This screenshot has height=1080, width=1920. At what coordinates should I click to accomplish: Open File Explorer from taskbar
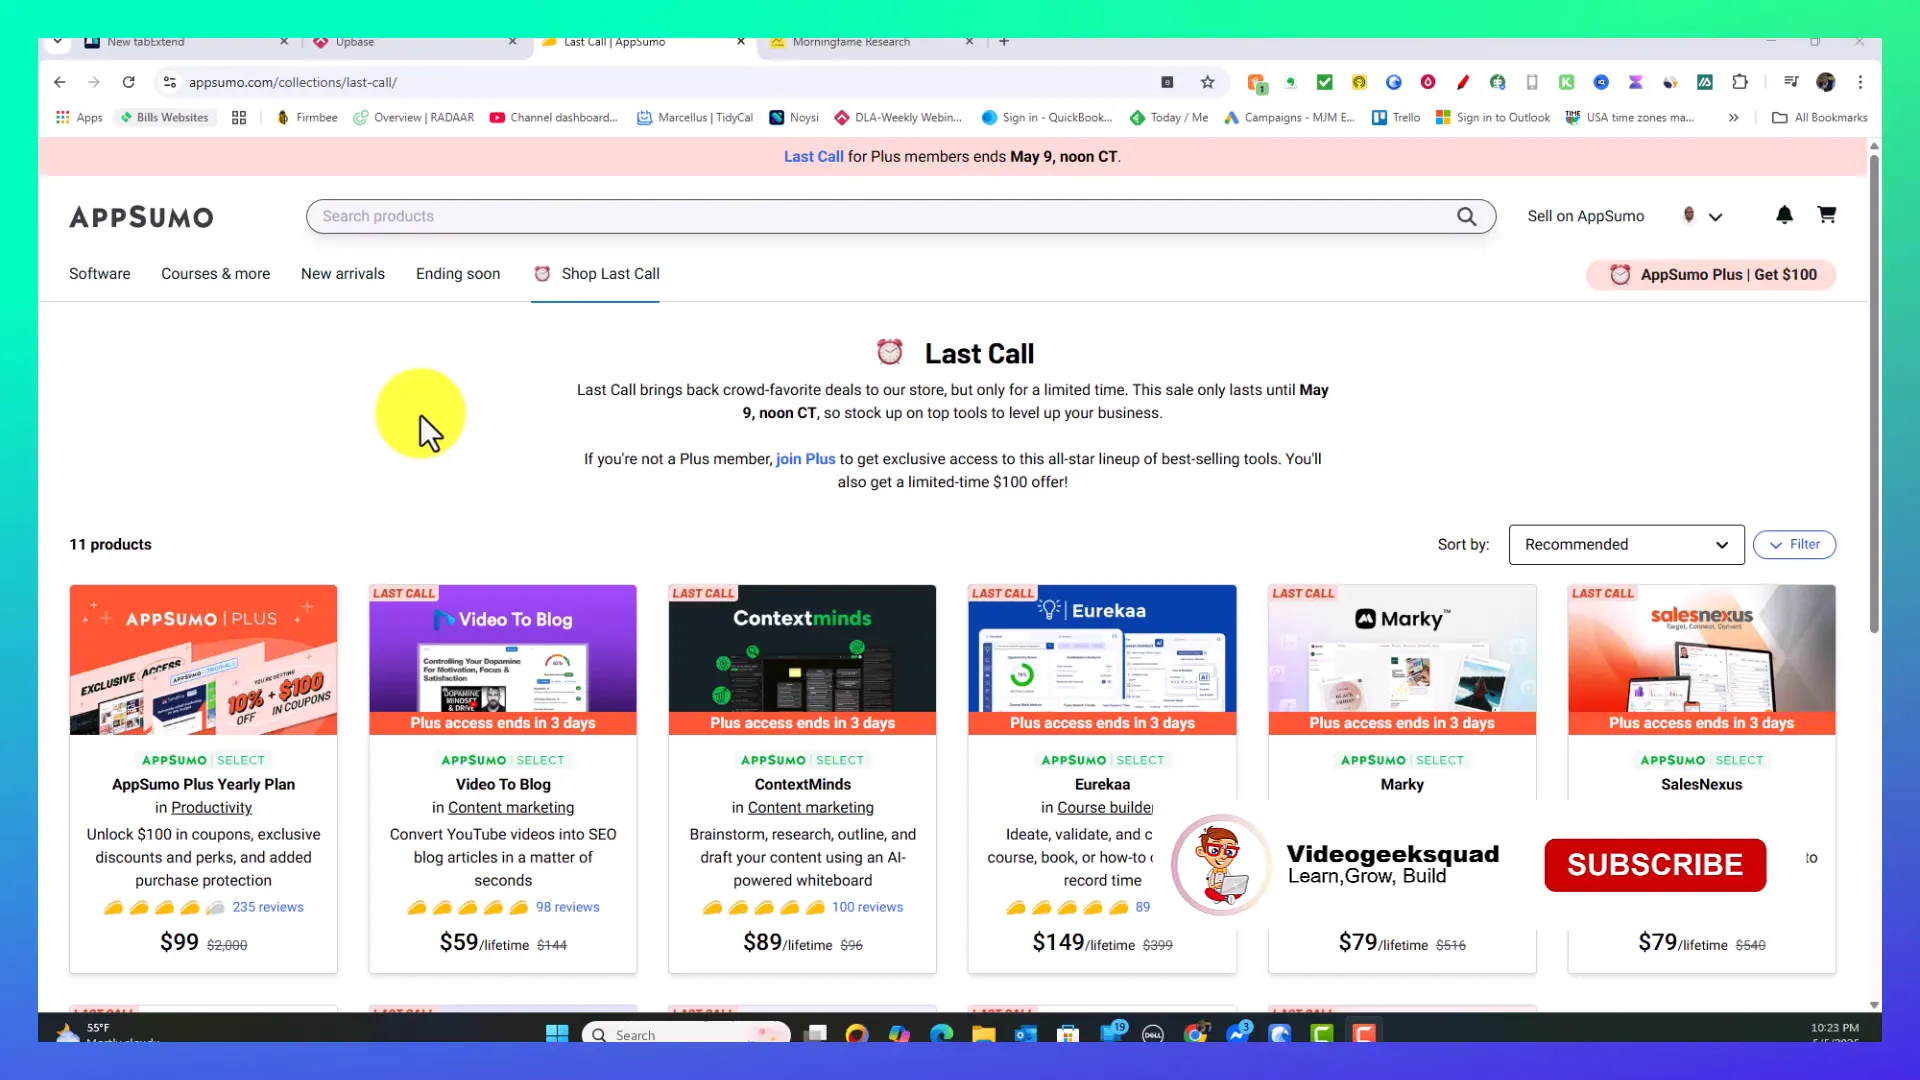click(983, 1034)
